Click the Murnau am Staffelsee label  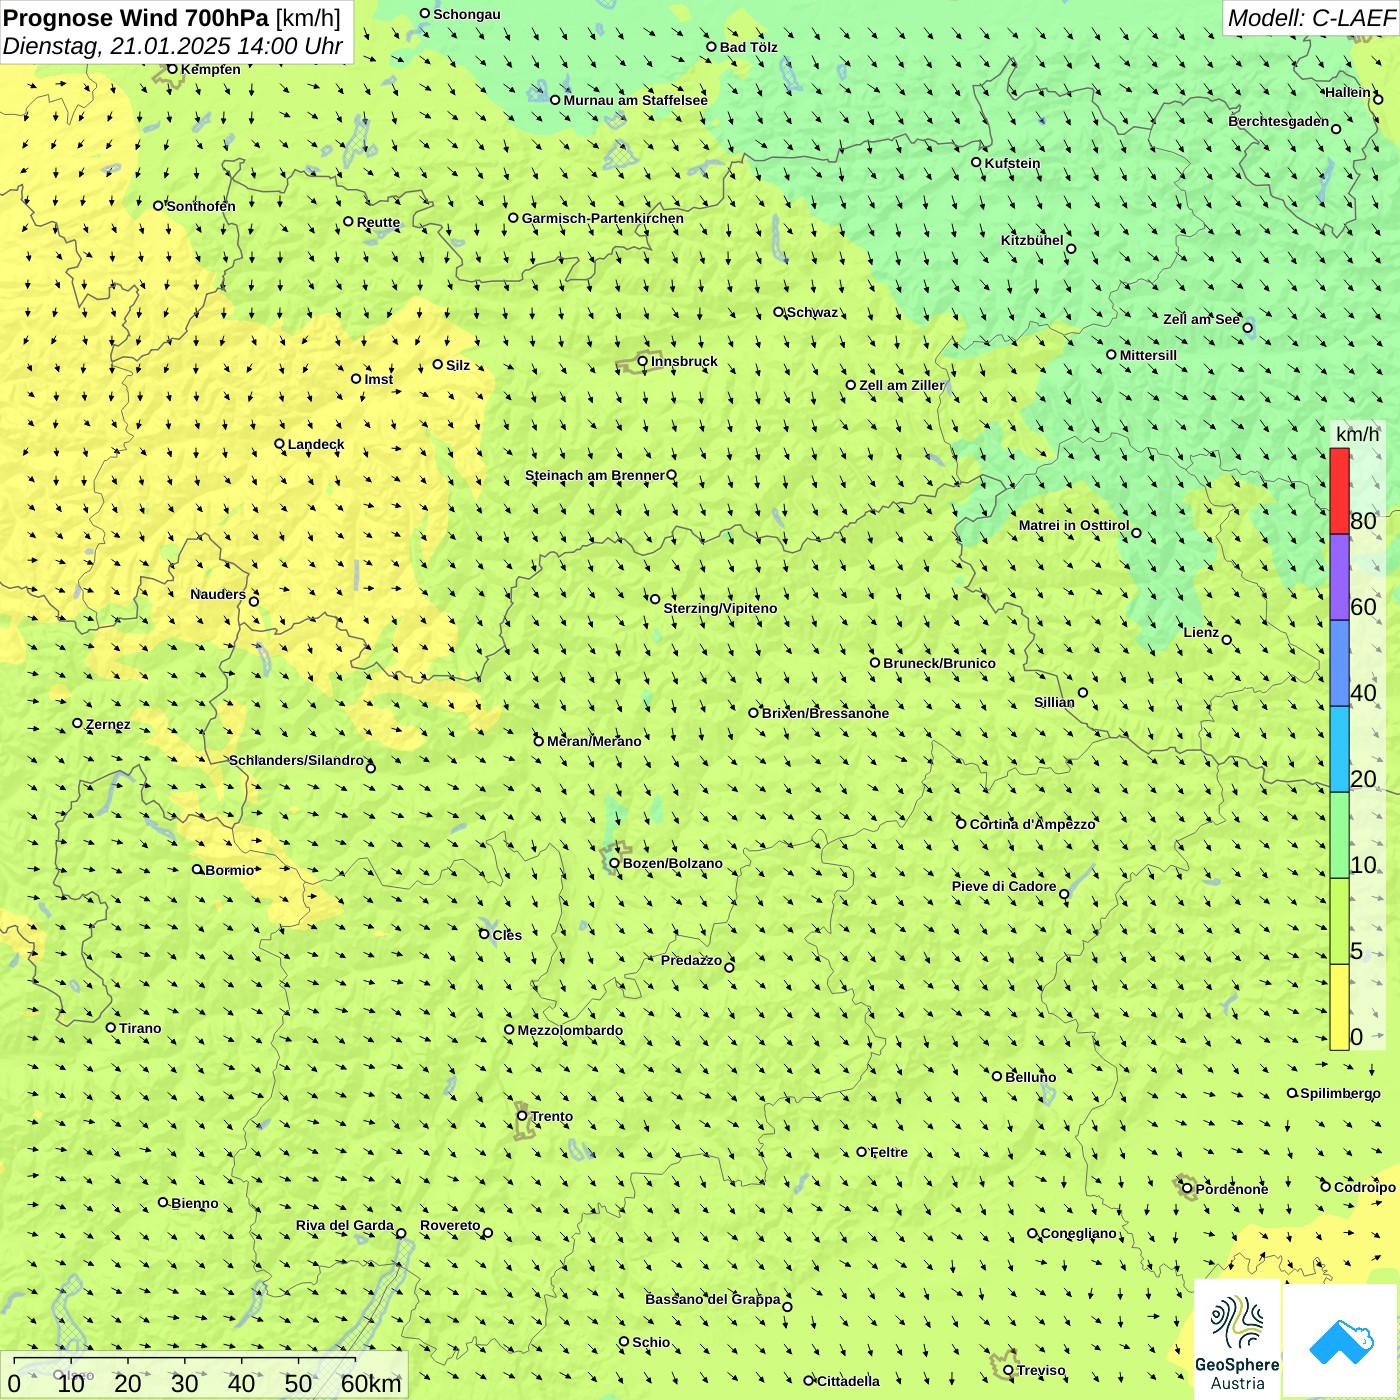coord(635,100)
